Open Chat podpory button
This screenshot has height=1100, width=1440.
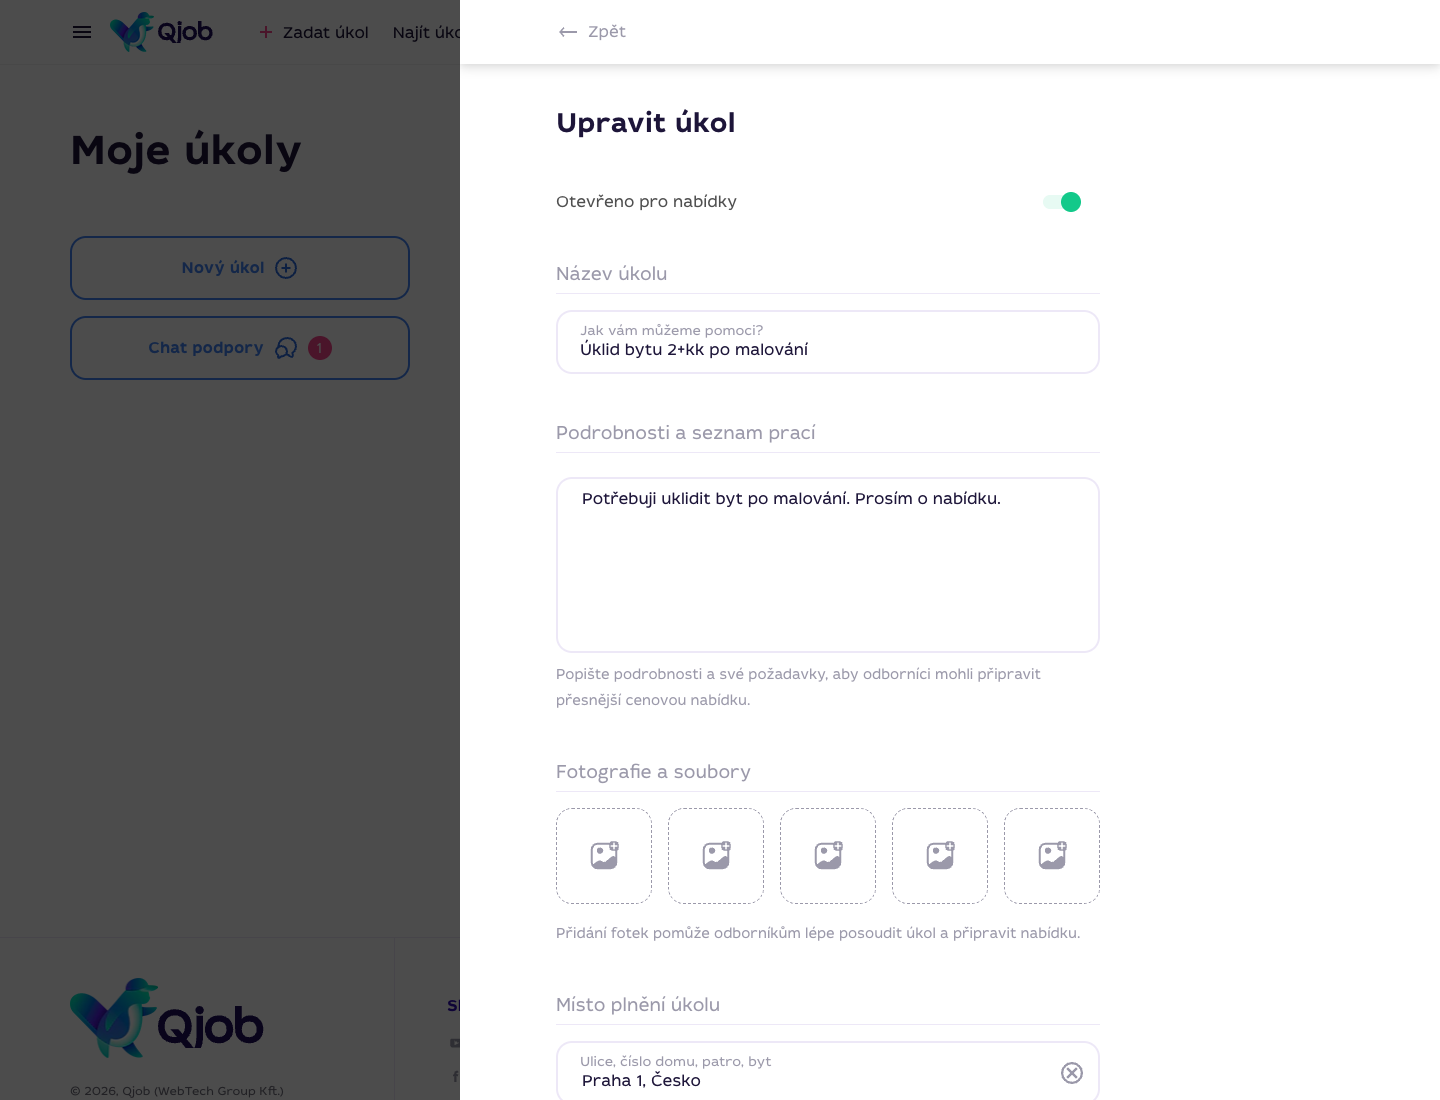point(240,348)
